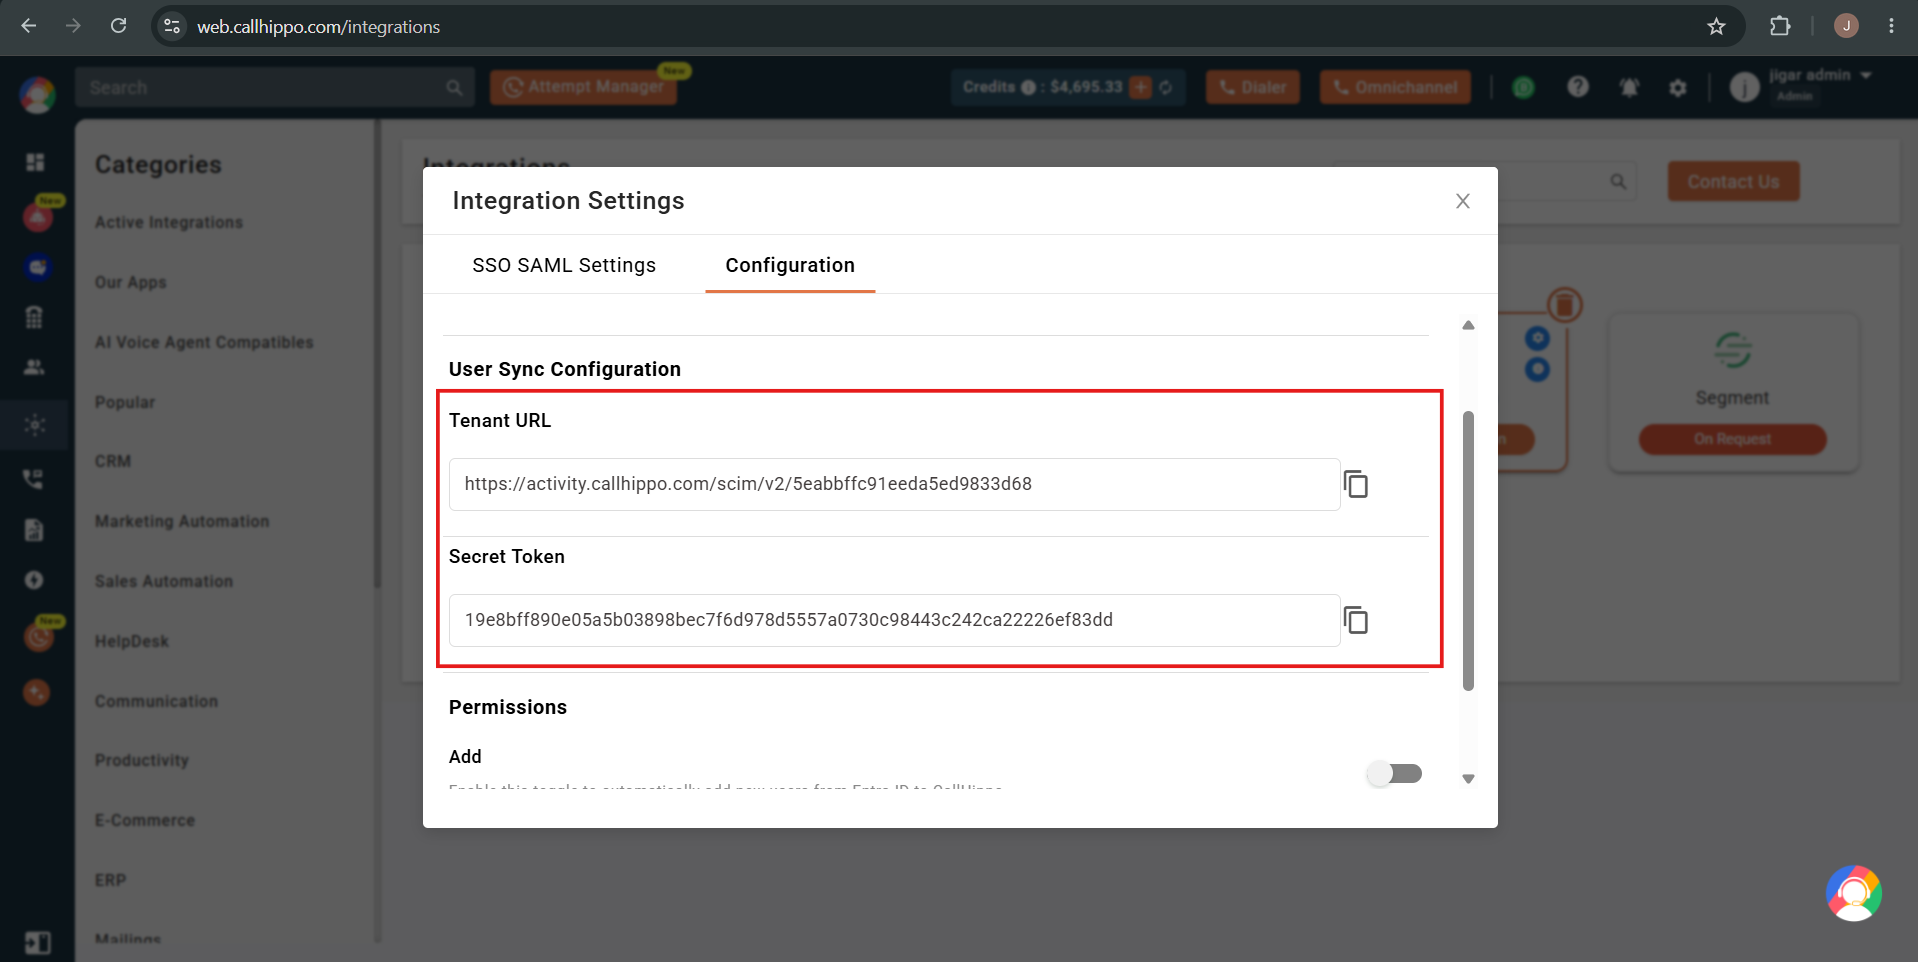Click the dialog scroll-down arrow
Image resolution: width=1918 pixels, height=962 pixels.
(1468, 779)
